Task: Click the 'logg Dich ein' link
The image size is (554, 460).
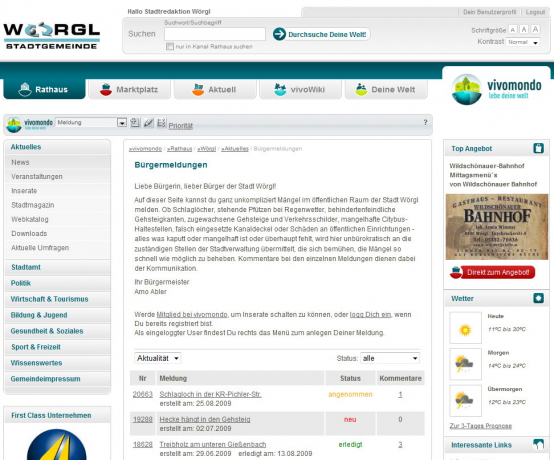Action: tap(370, 314)
